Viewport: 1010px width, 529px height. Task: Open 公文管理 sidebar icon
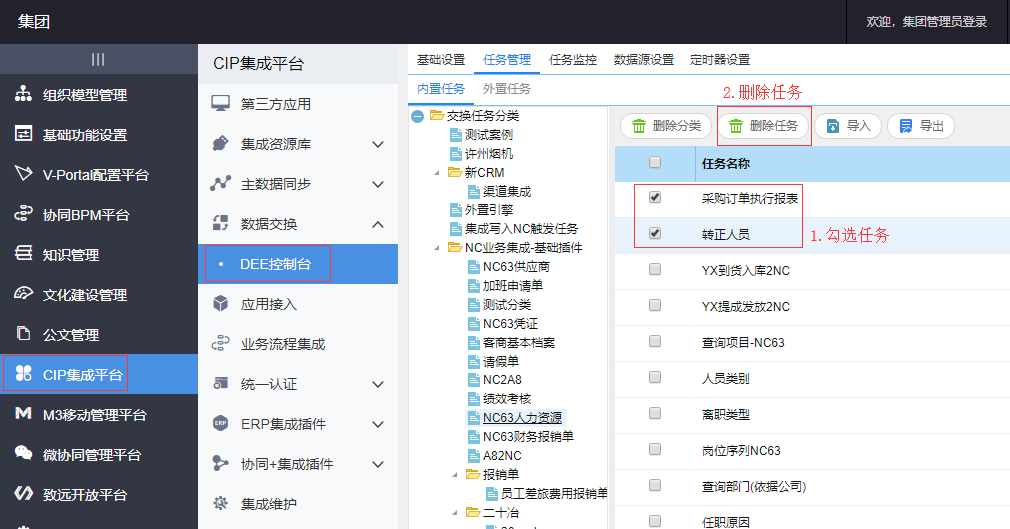[x=23, y=334]
